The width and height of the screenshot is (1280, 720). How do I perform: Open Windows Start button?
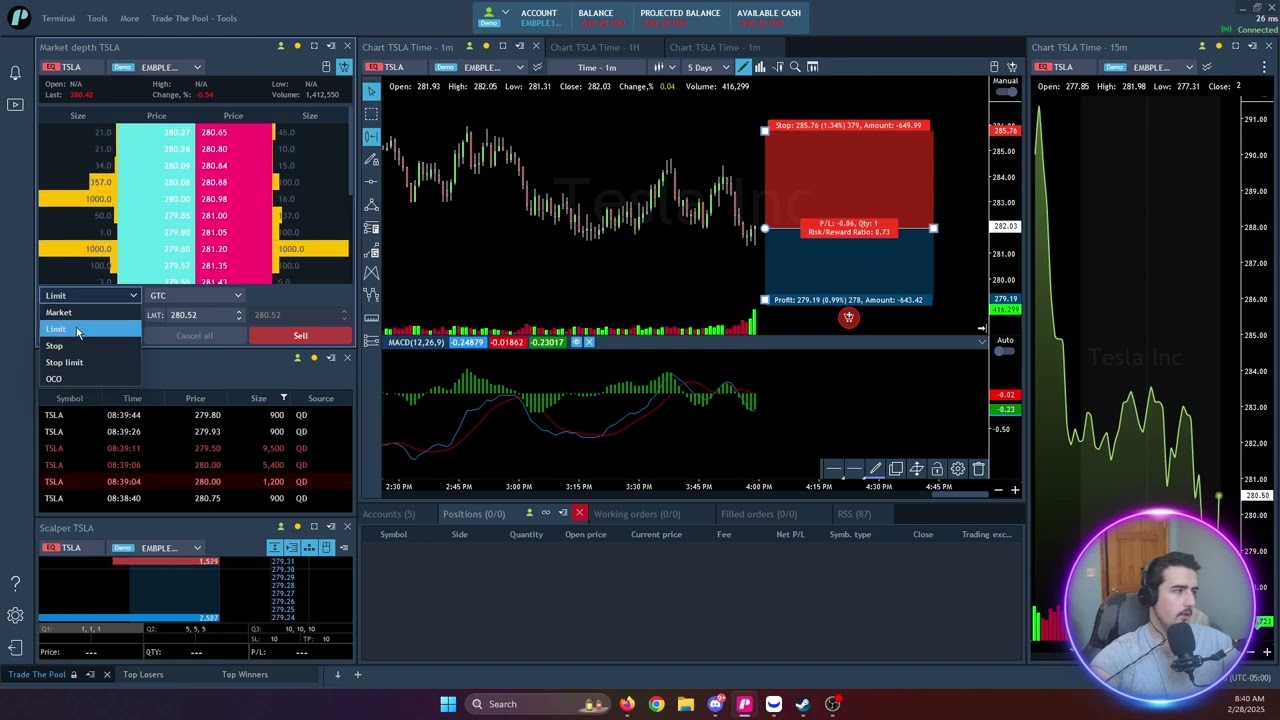point(448,704)
